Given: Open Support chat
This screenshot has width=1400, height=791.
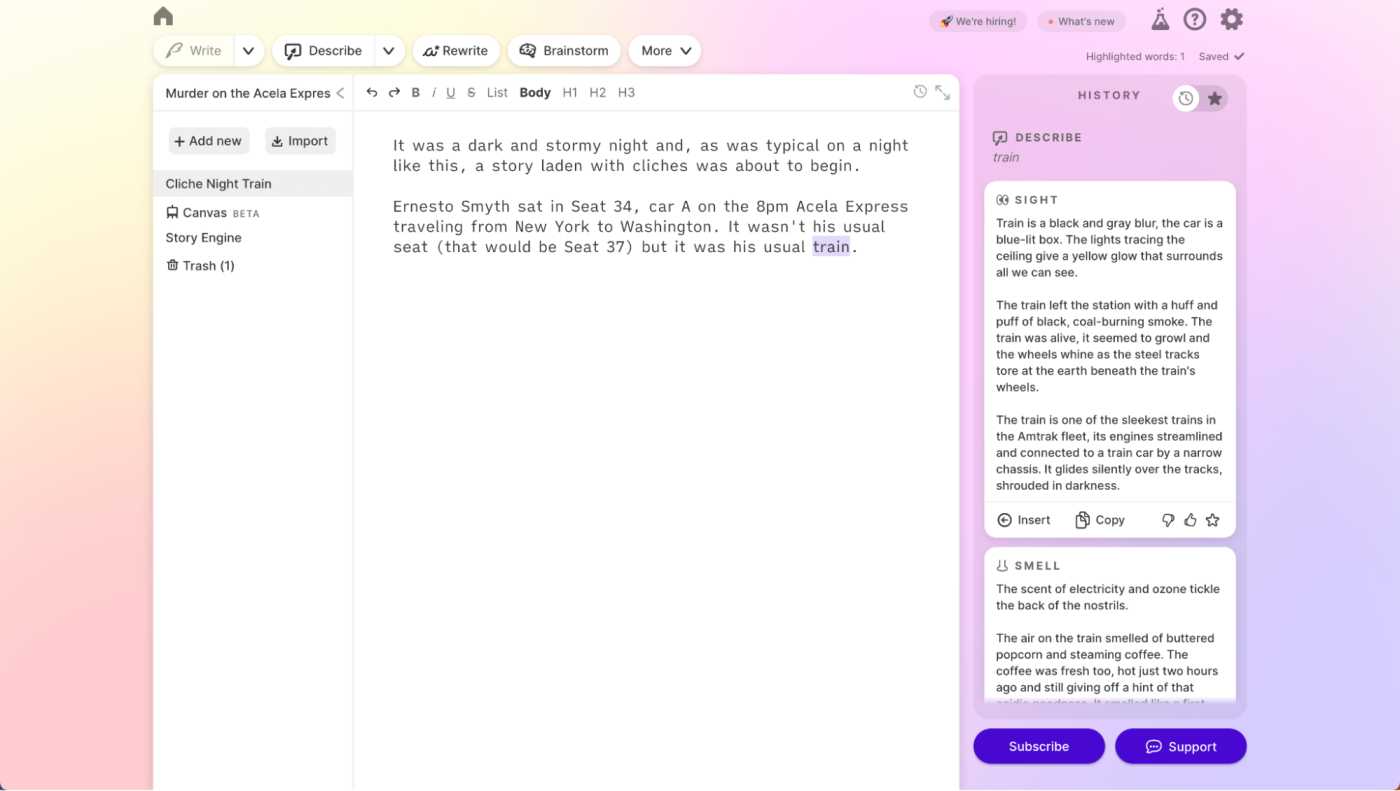Looking at the screenshot, I should click(x=1181, y=746).
